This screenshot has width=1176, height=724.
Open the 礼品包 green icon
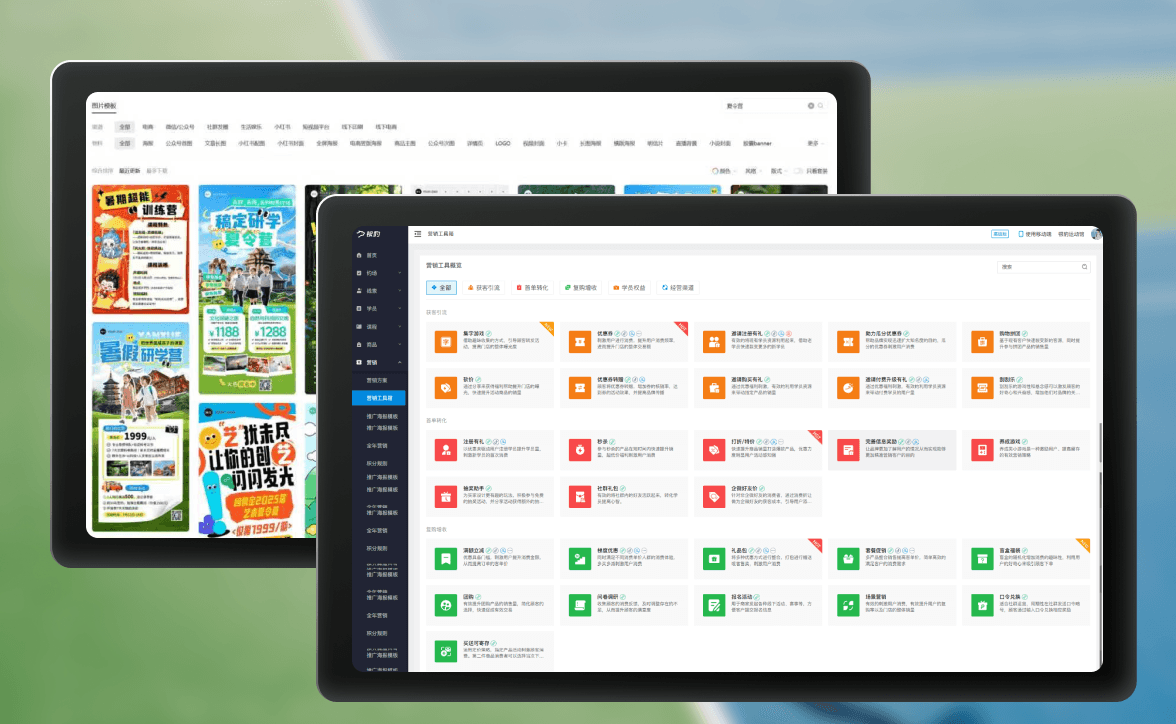713,559
